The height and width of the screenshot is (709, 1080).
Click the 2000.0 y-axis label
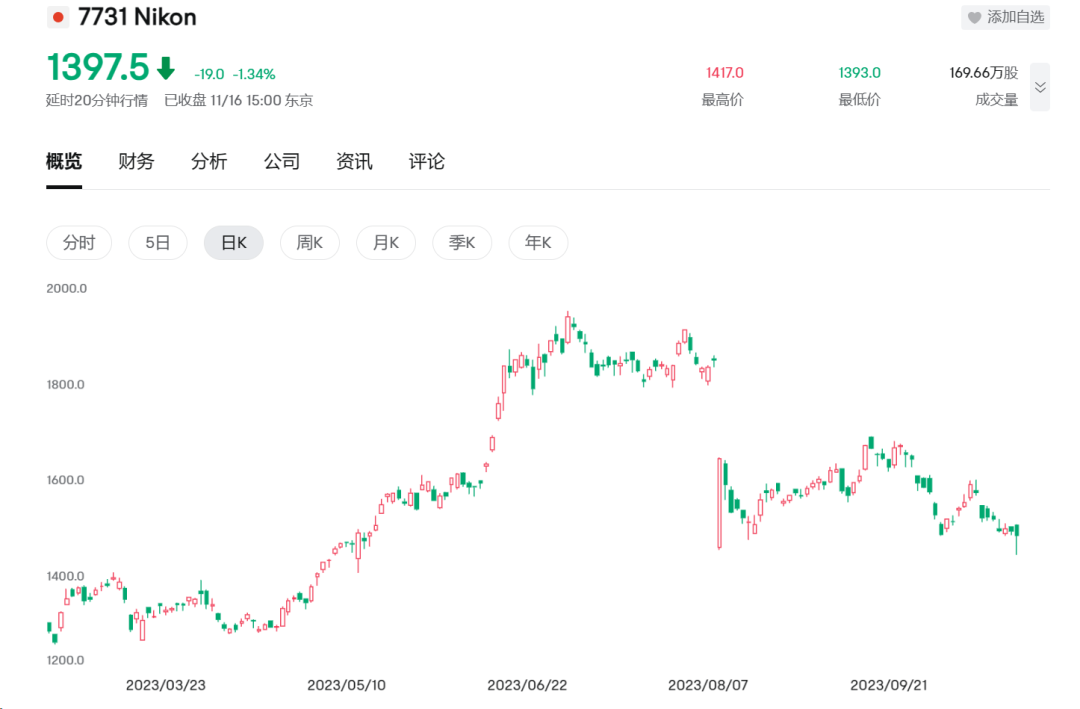pyautogui.click(x=67, y=289)
